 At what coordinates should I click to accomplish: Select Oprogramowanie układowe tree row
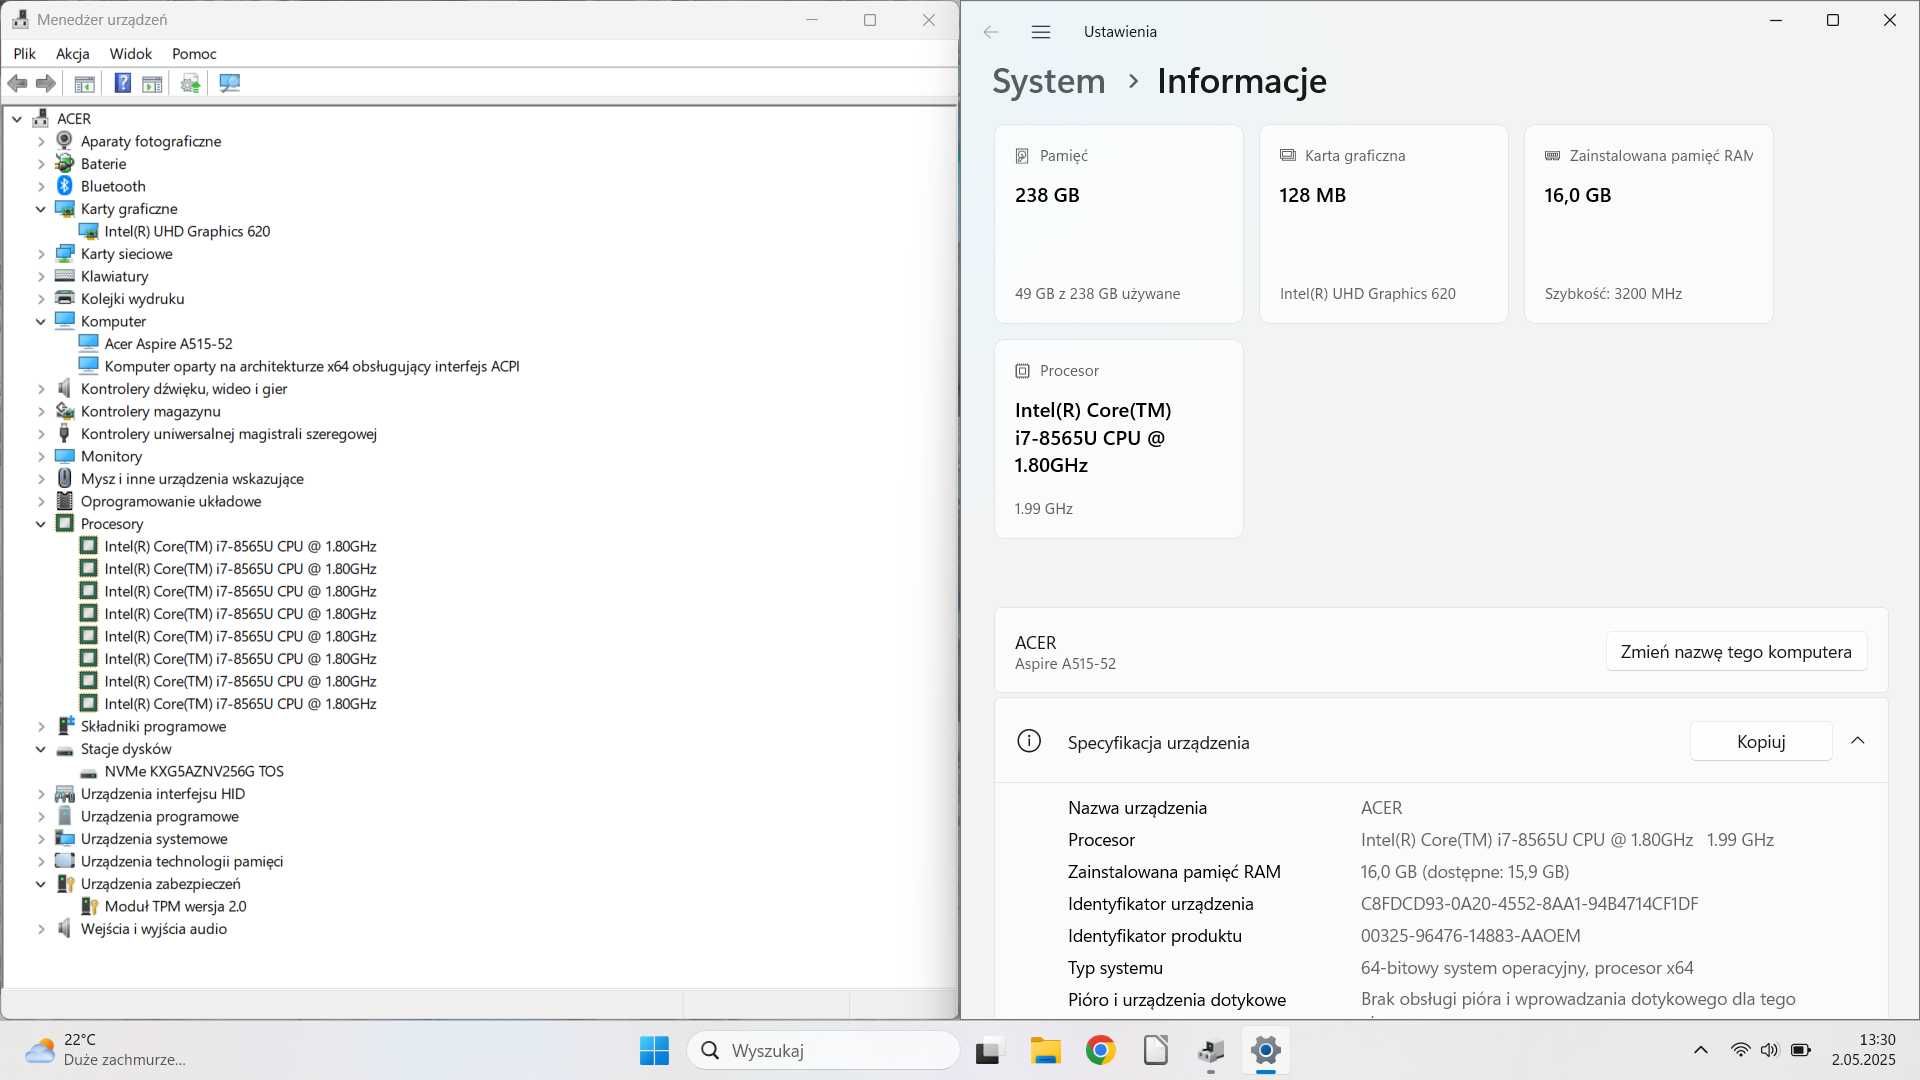[x=171, y=501]
